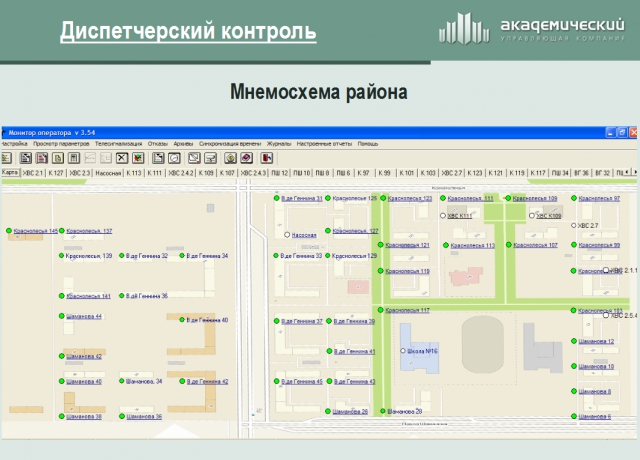The height and width of the screenshot is (460, 640).
Task: Open the В.де Геннина 41 map link
Action: coord(354,351)
